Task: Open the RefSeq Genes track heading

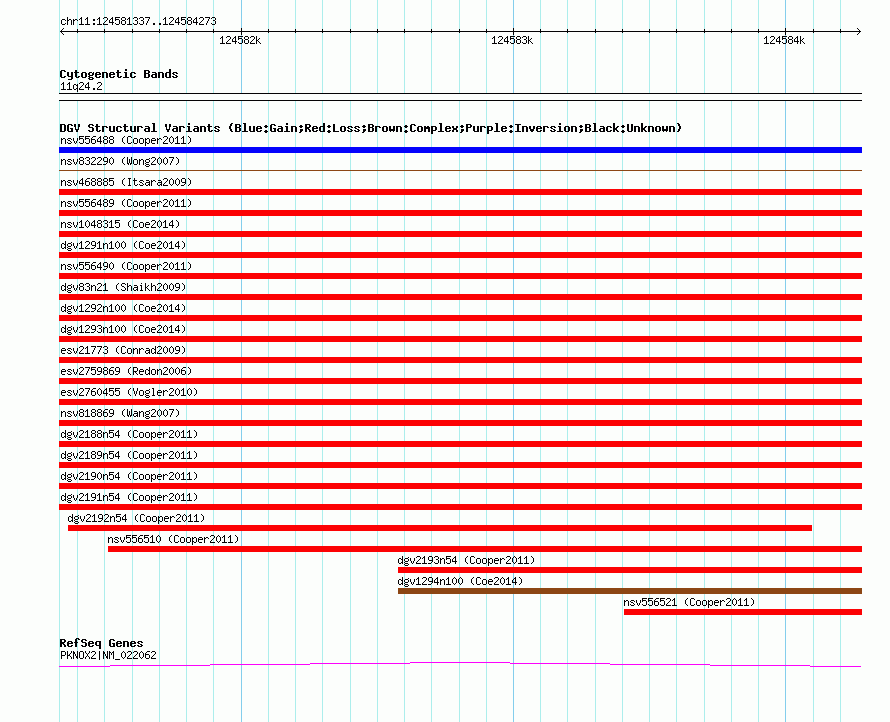Action: tap(101, 643)
